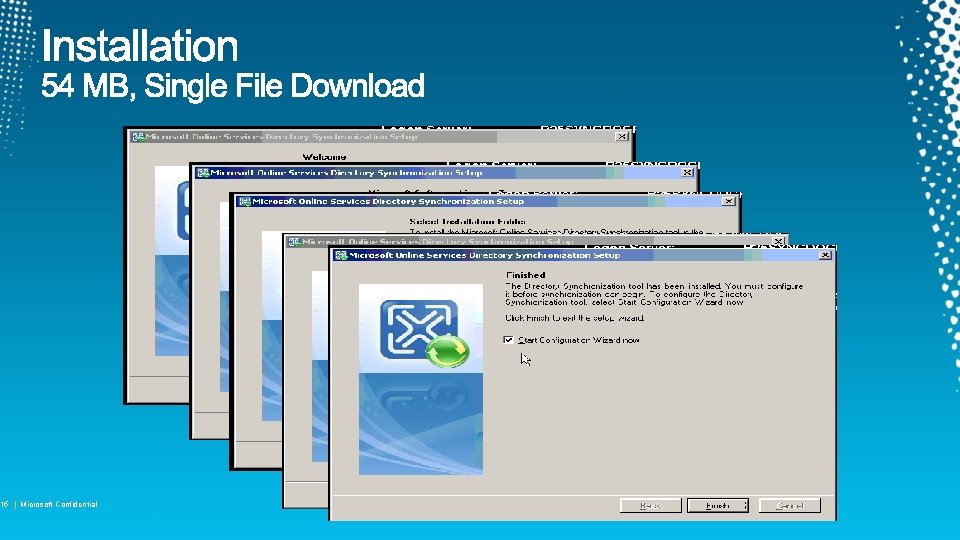This screenshot has height=540, width=960.
Task: Click the Cancel button in the Finished dialog
Action: (x=790, y=506)
